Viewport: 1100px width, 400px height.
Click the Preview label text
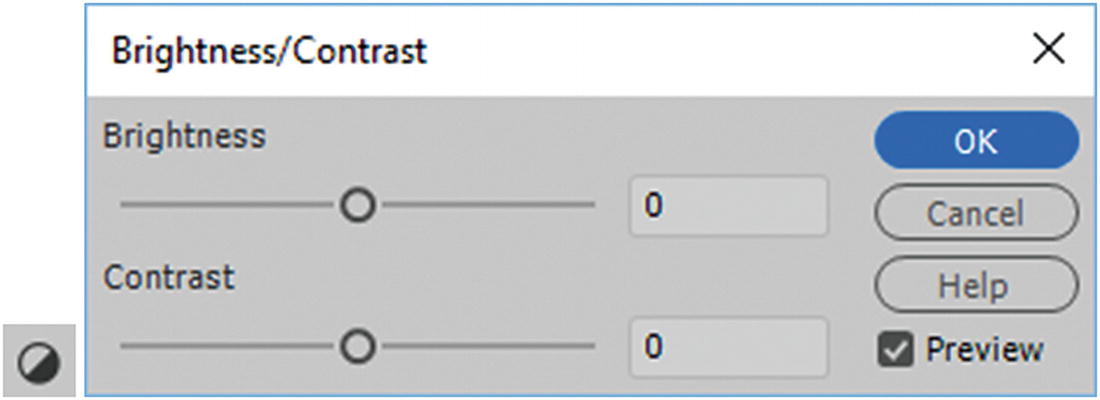(984, 350)
